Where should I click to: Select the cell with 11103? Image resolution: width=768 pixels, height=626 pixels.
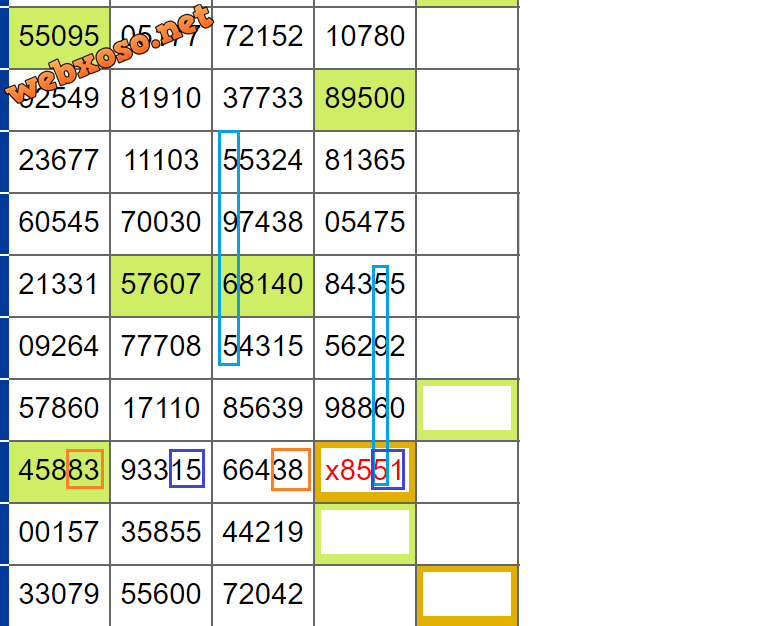click(161, 162)
